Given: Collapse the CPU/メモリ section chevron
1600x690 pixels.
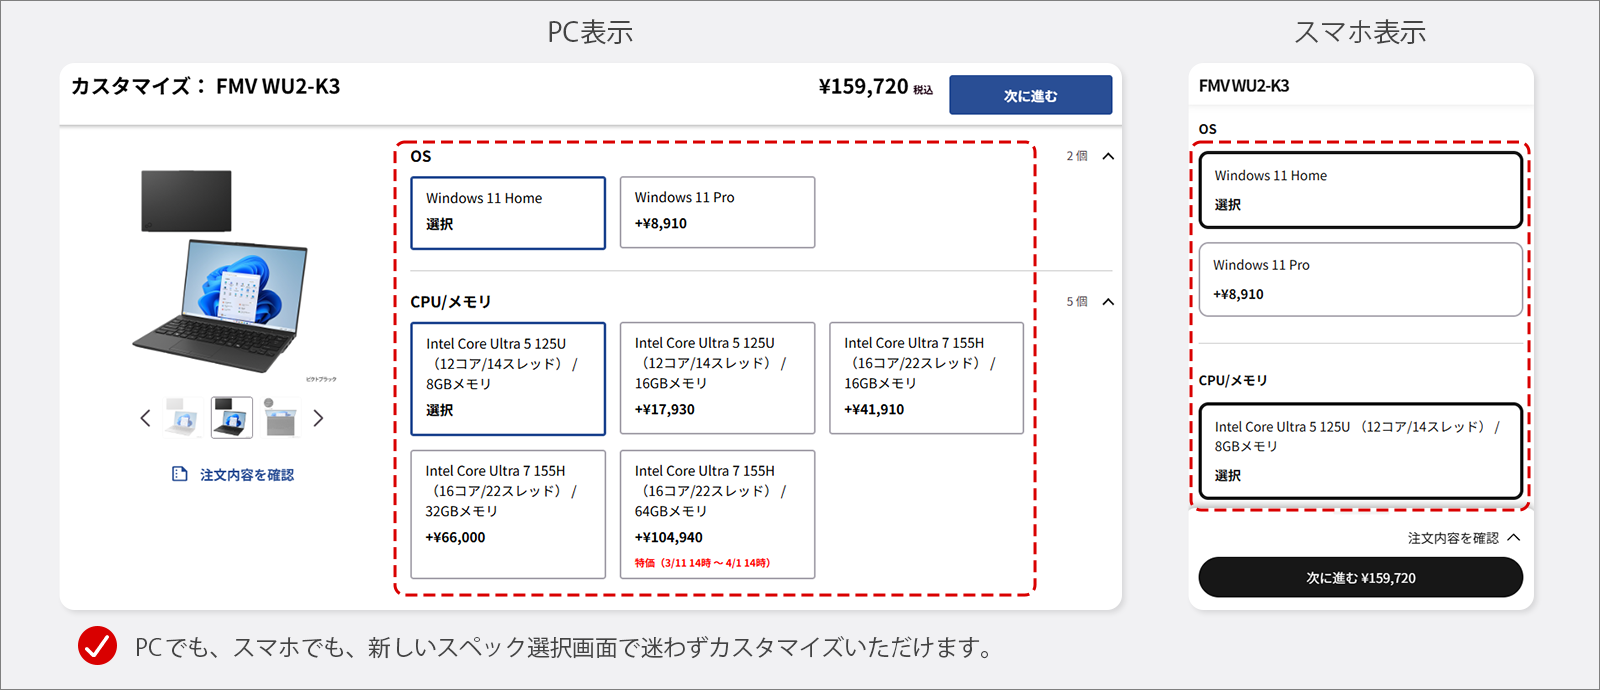Looking at the screenshot, I should coord(1108,302).
